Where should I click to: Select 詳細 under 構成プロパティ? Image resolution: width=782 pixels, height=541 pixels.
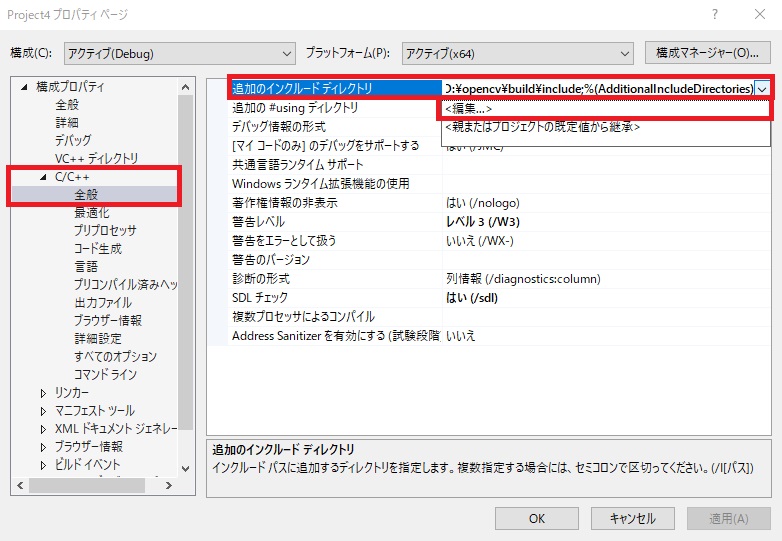click(x=67, y=123)
